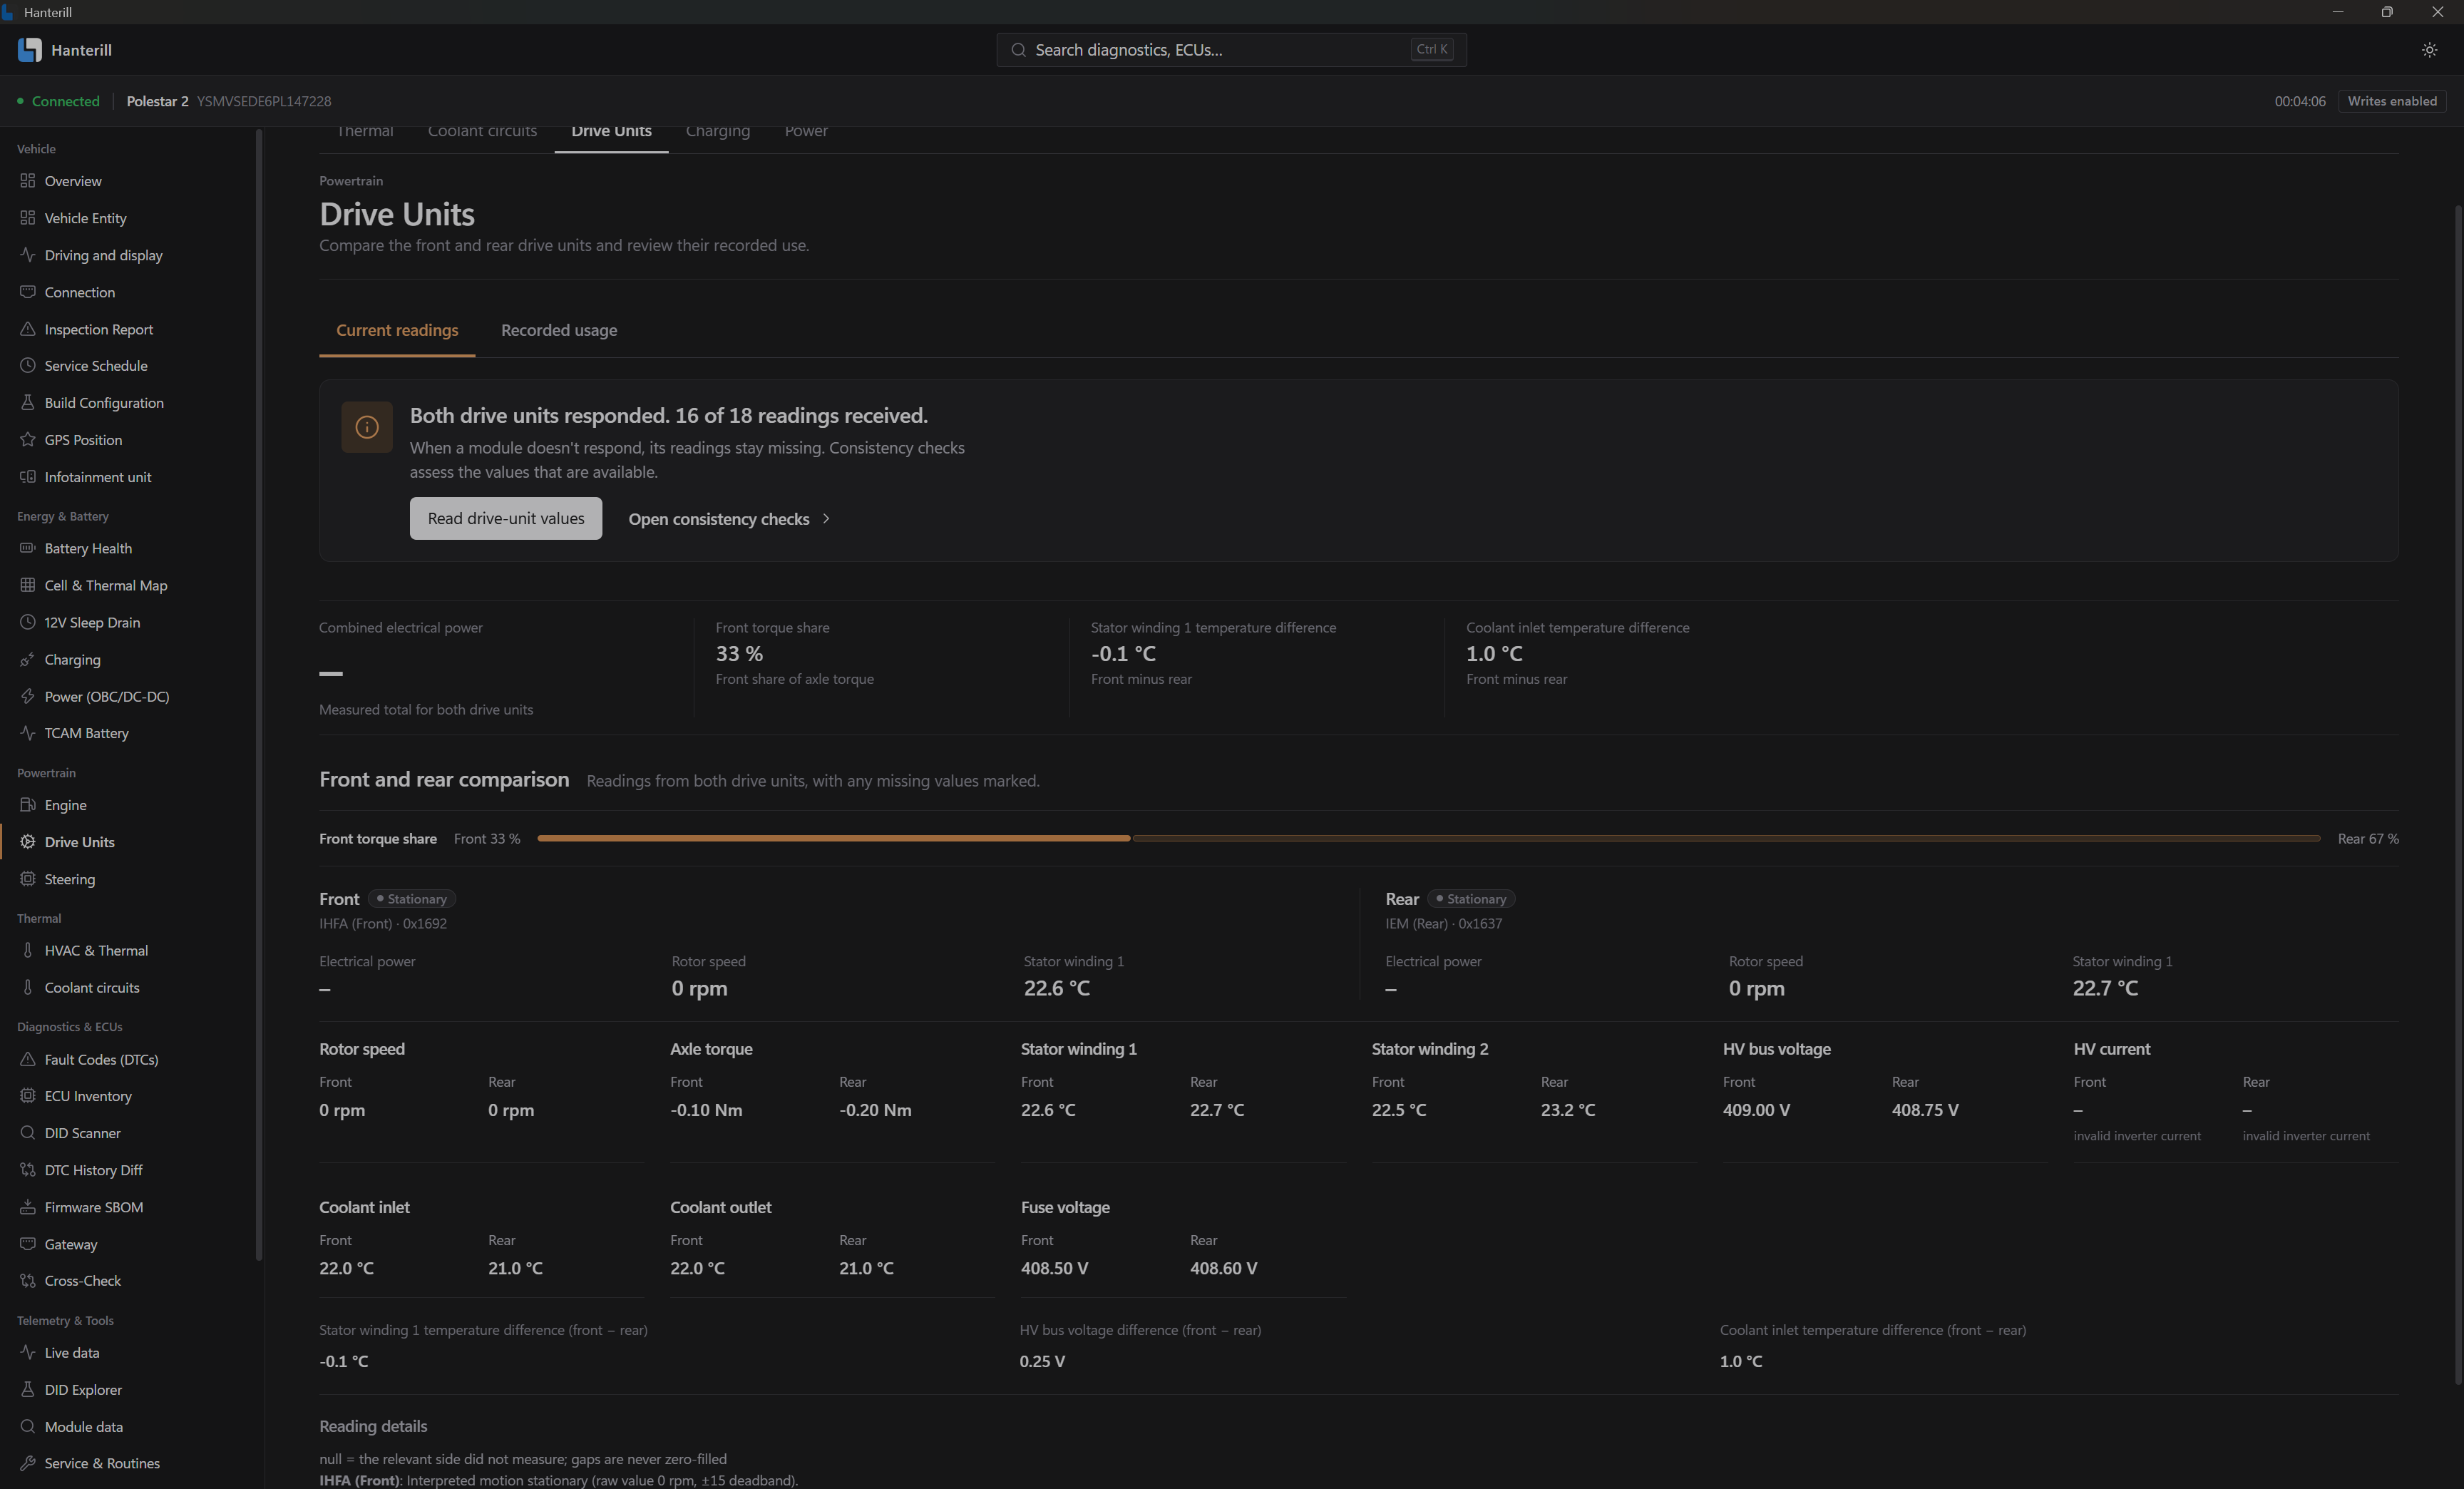Image resolution: width=2464 pixels, height=1489 pixels.
Task: Click the Hanterill logo icon
Action: [30, 50]
